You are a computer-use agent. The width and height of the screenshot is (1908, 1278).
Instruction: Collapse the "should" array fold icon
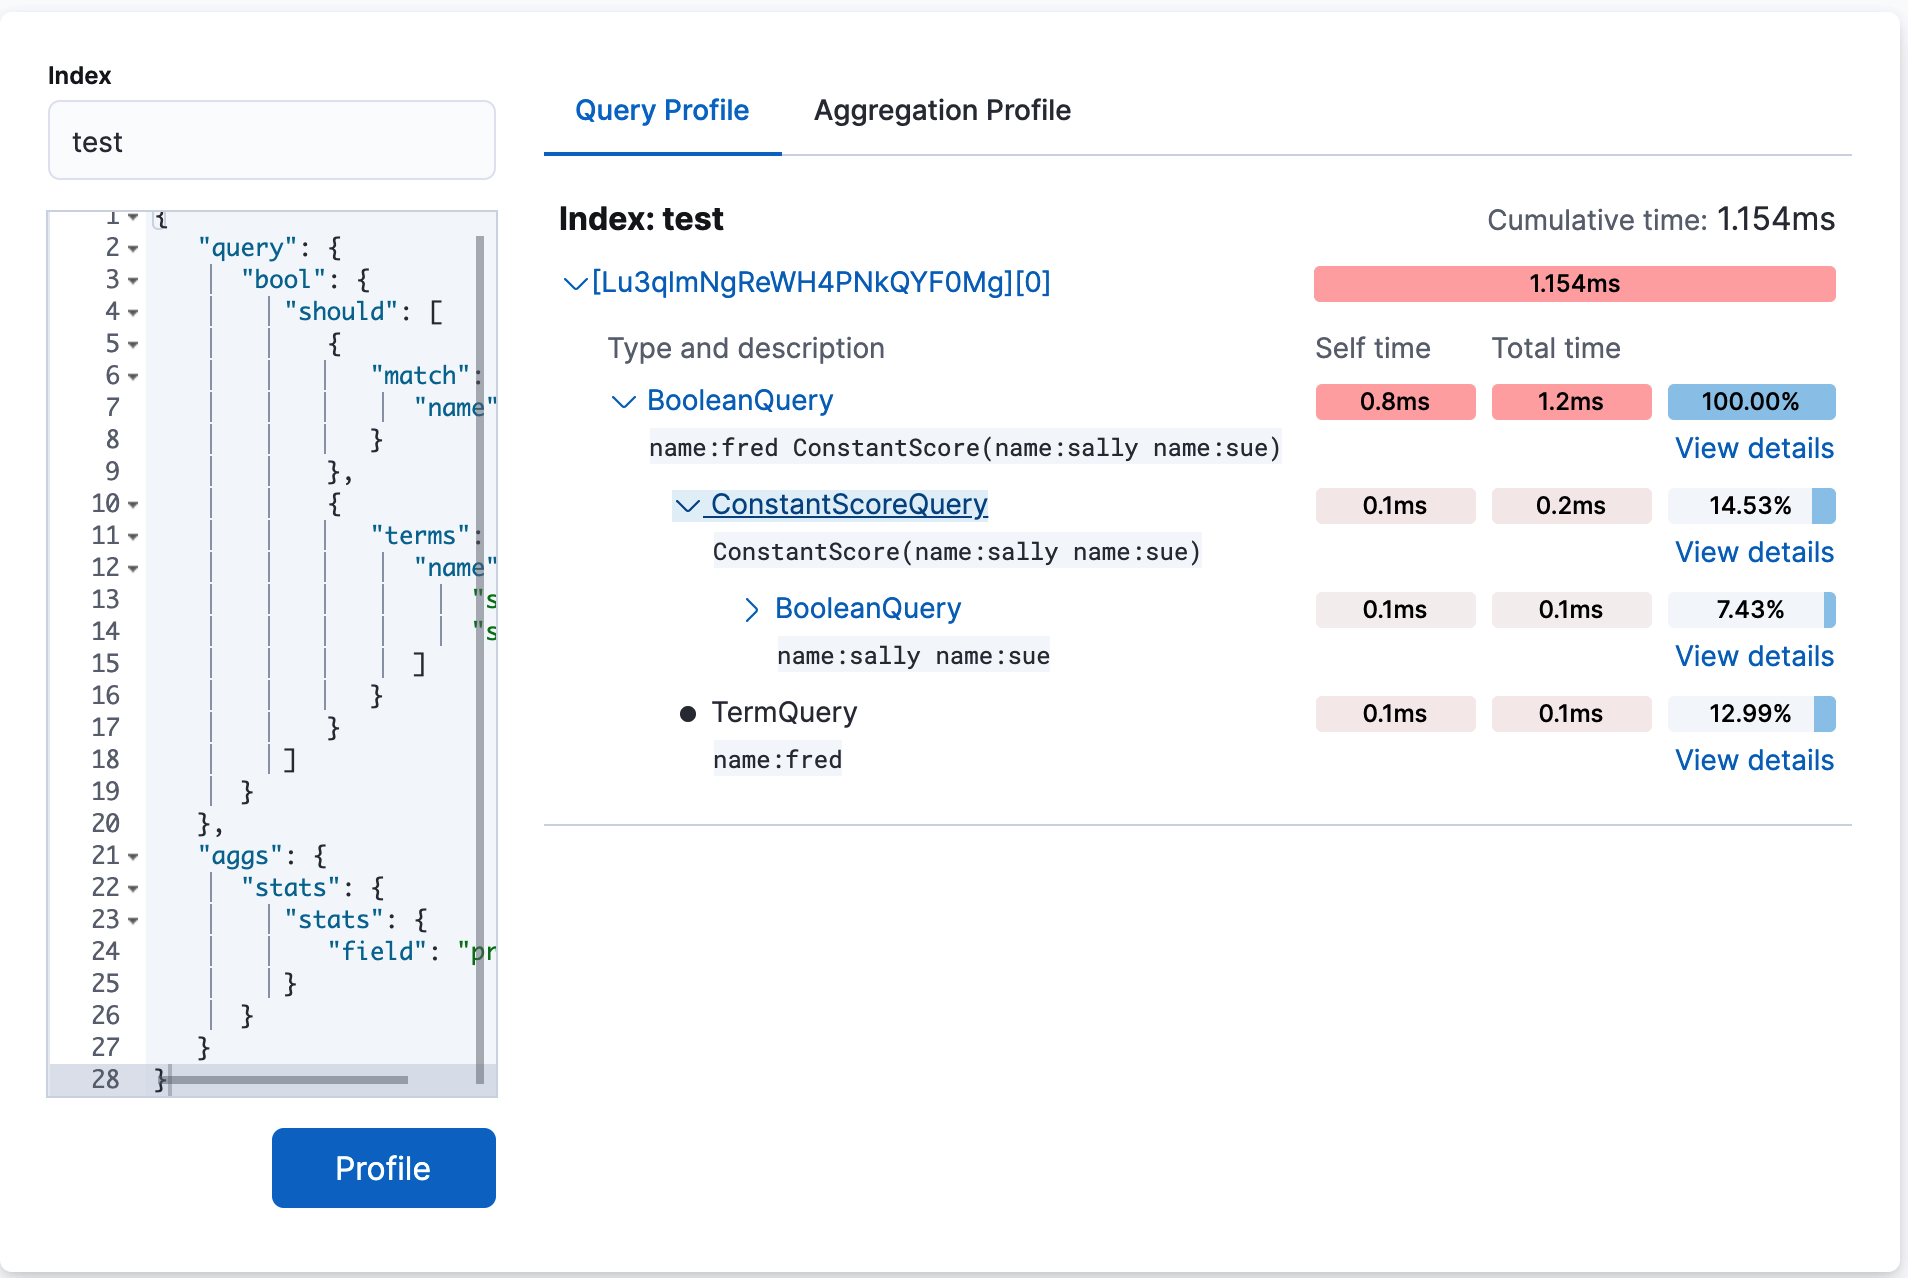pos(132,311)
